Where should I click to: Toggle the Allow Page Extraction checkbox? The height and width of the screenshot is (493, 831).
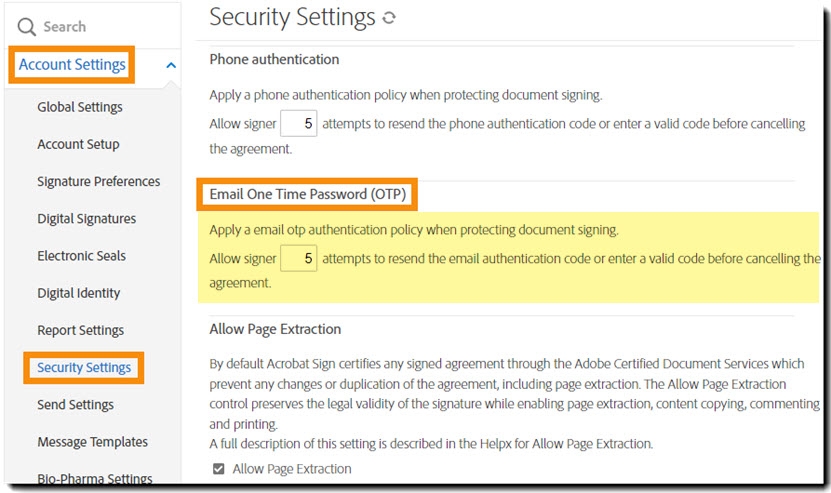(218, 469)
